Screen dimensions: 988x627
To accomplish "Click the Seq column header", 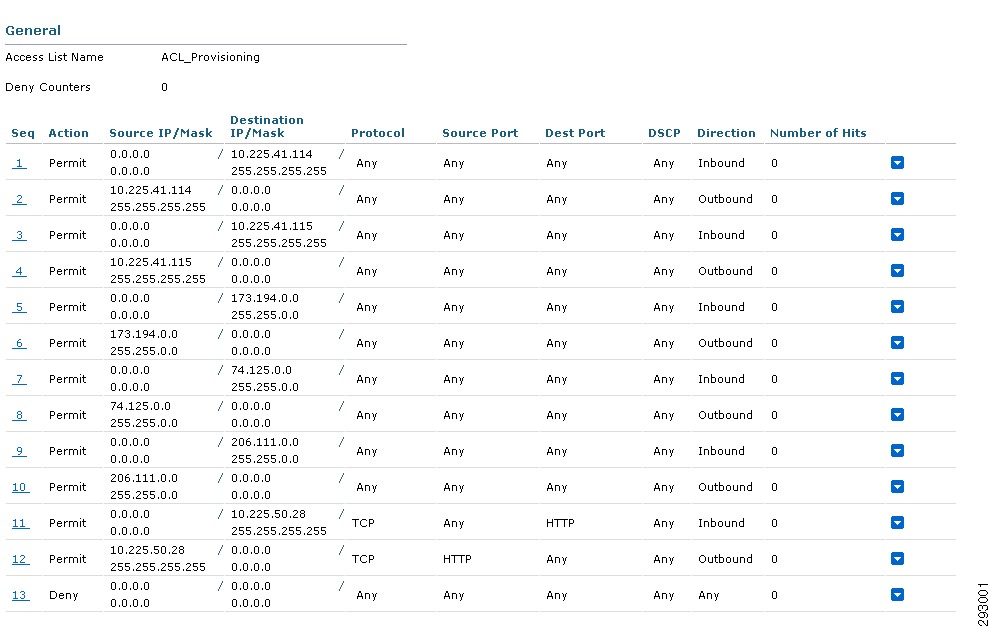I will pos(23,133).
